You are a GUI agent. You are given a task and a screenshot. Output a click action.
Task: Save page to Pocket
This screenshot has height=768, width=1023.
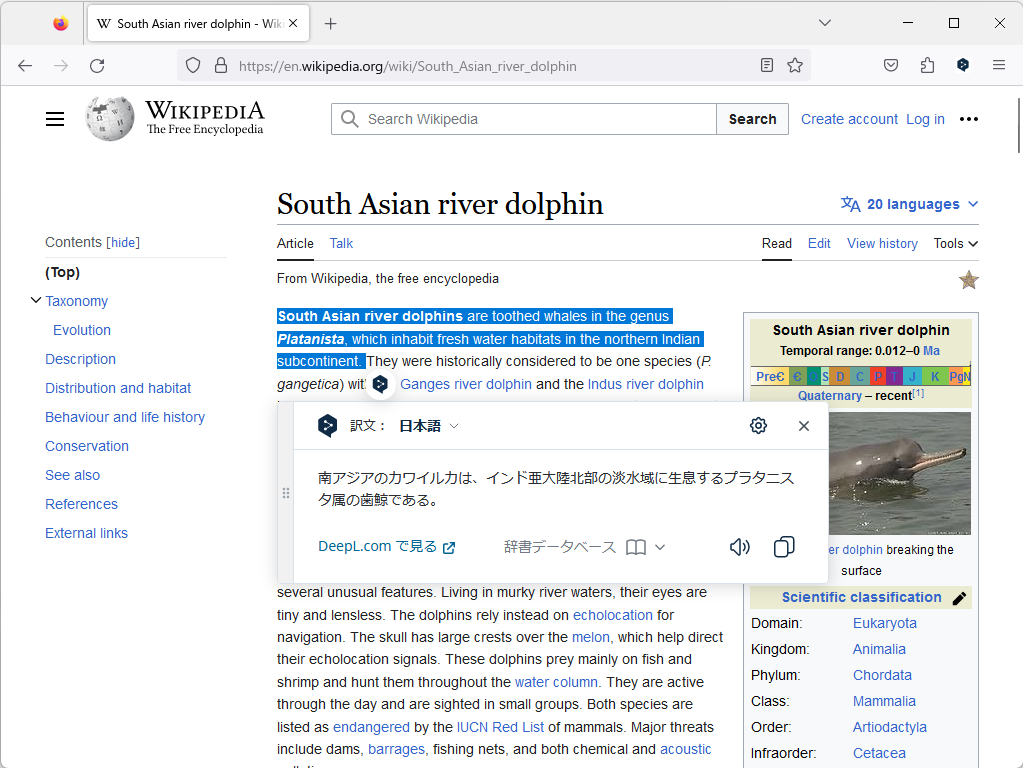(x=890, y=65)
